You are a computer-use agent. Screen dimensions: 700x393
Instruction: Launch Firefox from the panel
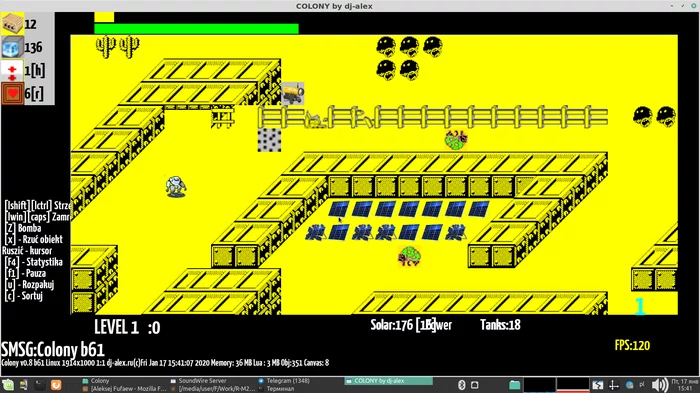tap(56, 385)
